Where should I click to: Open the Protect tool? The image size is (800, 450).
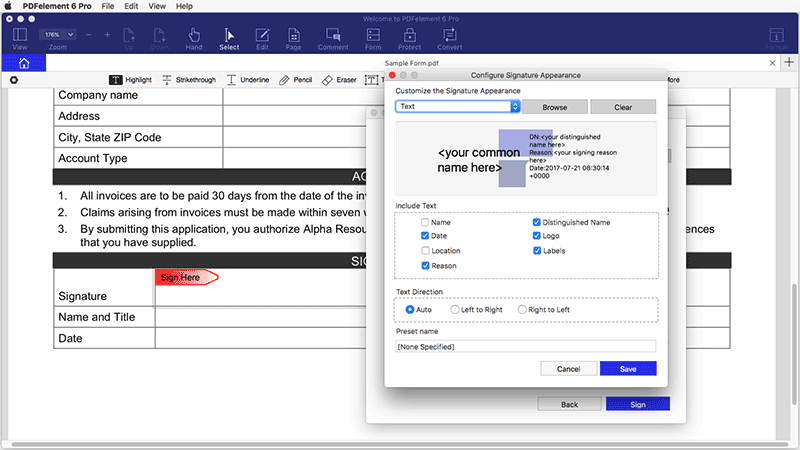tap(410, 39)
